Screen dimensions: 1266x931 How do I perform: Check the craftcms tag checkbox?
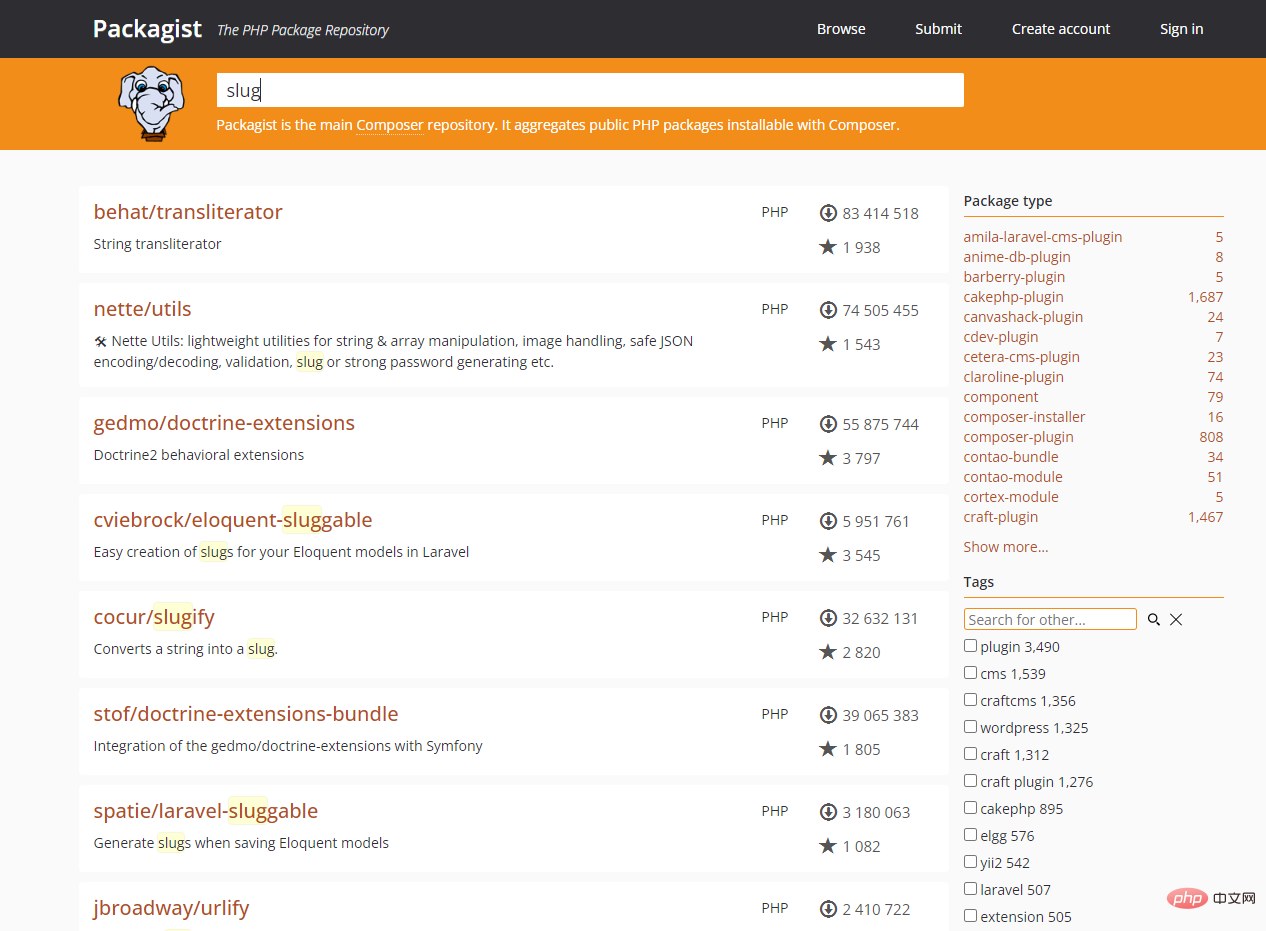(970, 700)
